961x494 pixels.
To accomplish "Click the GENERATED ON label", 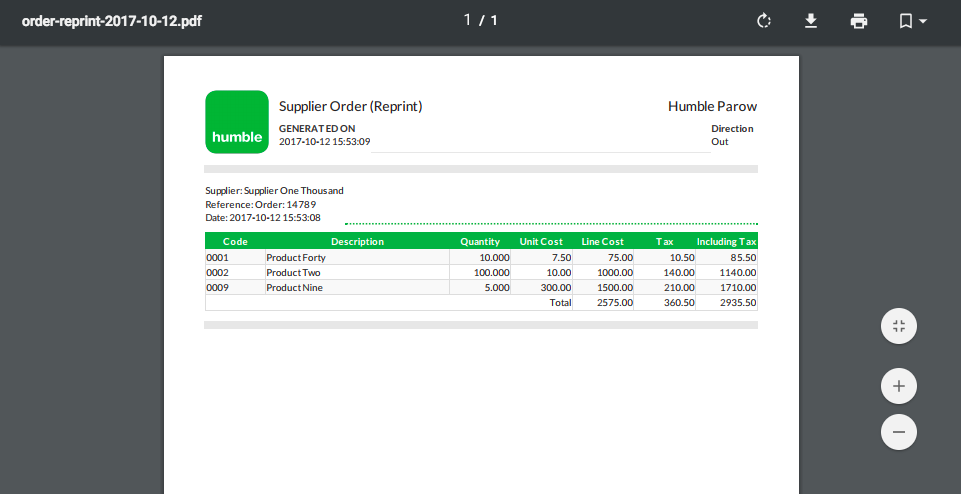I will click(x=317, y=129).
